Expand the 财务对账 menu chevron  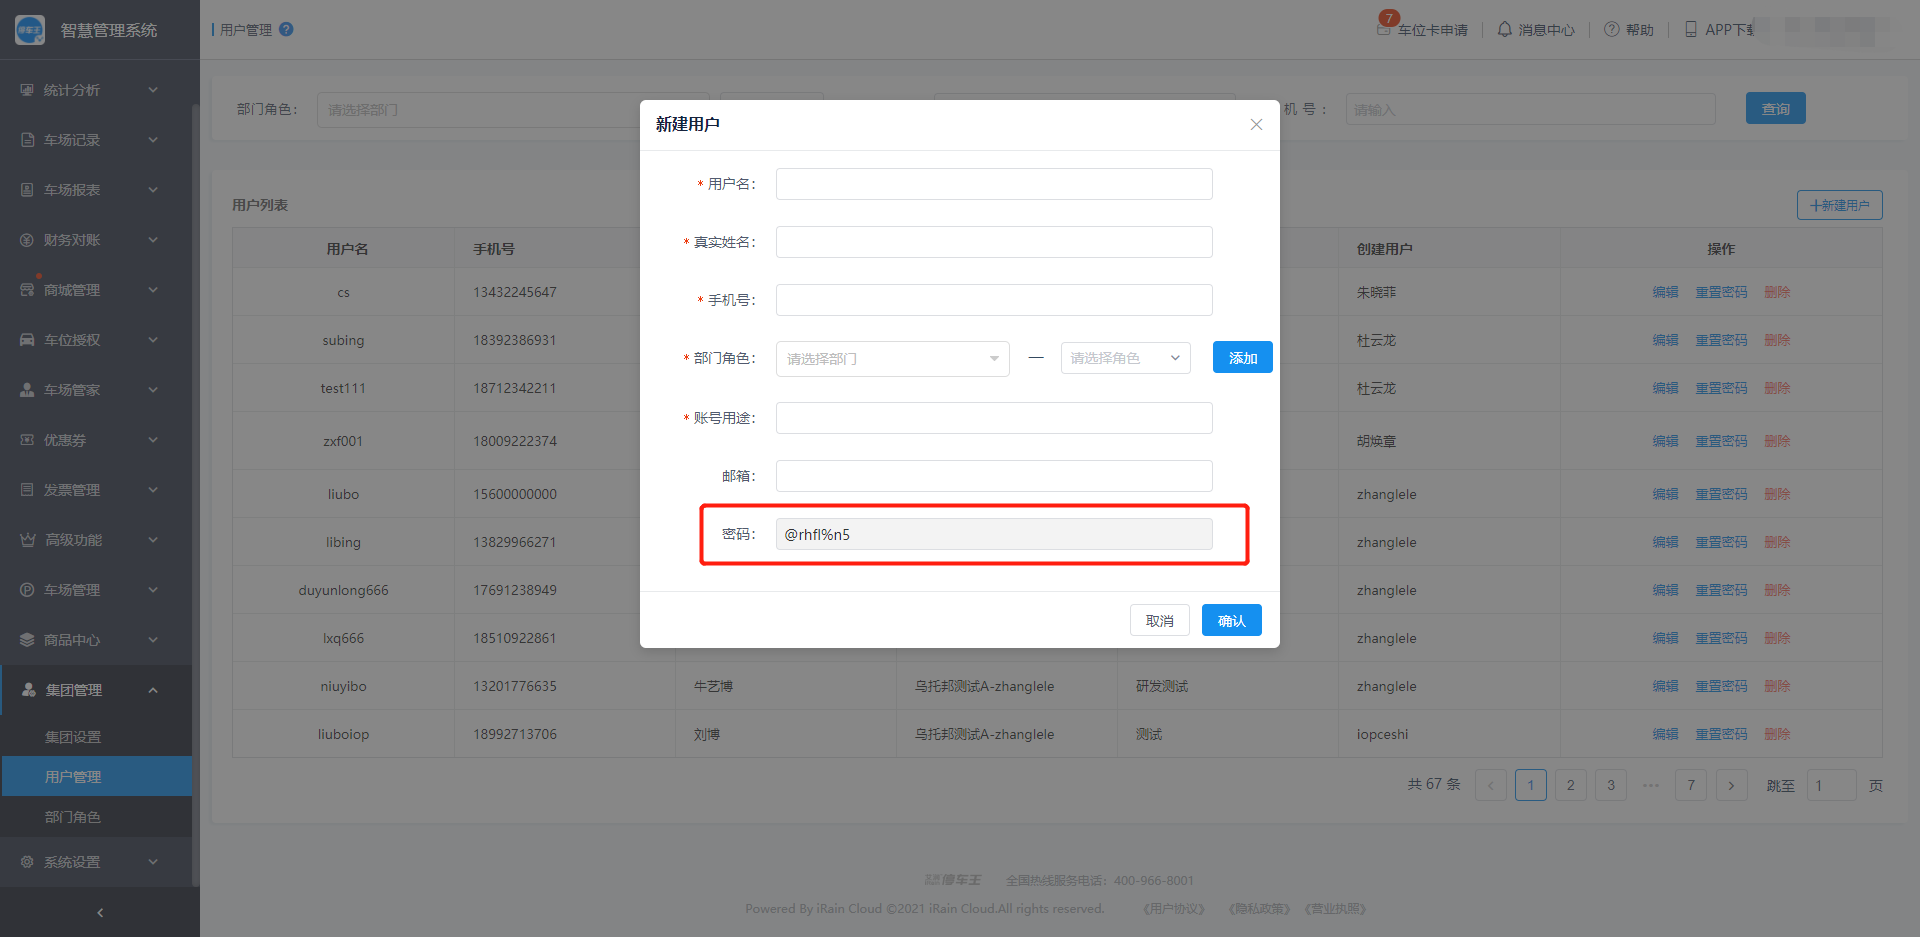(153, 240)
